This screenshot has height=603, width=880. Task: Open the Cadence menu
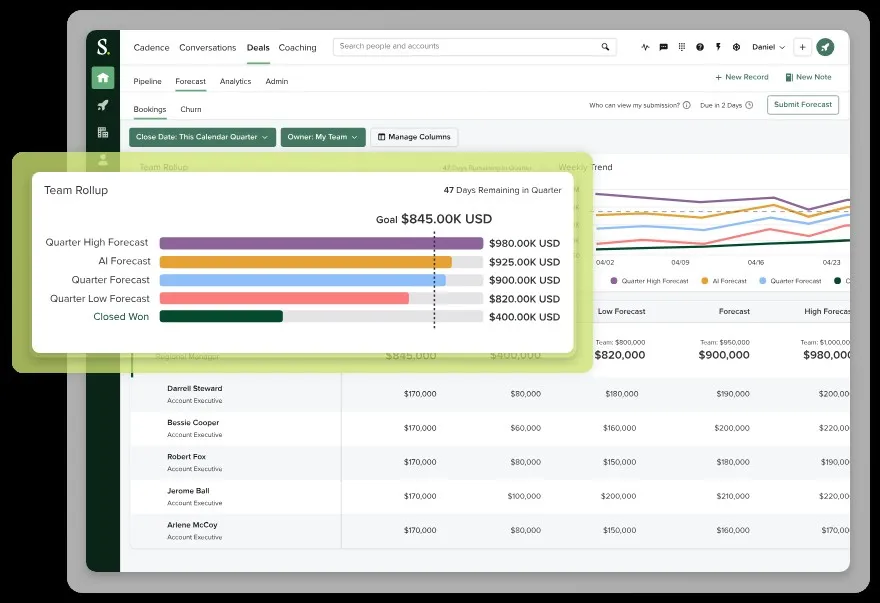(152, 48)
